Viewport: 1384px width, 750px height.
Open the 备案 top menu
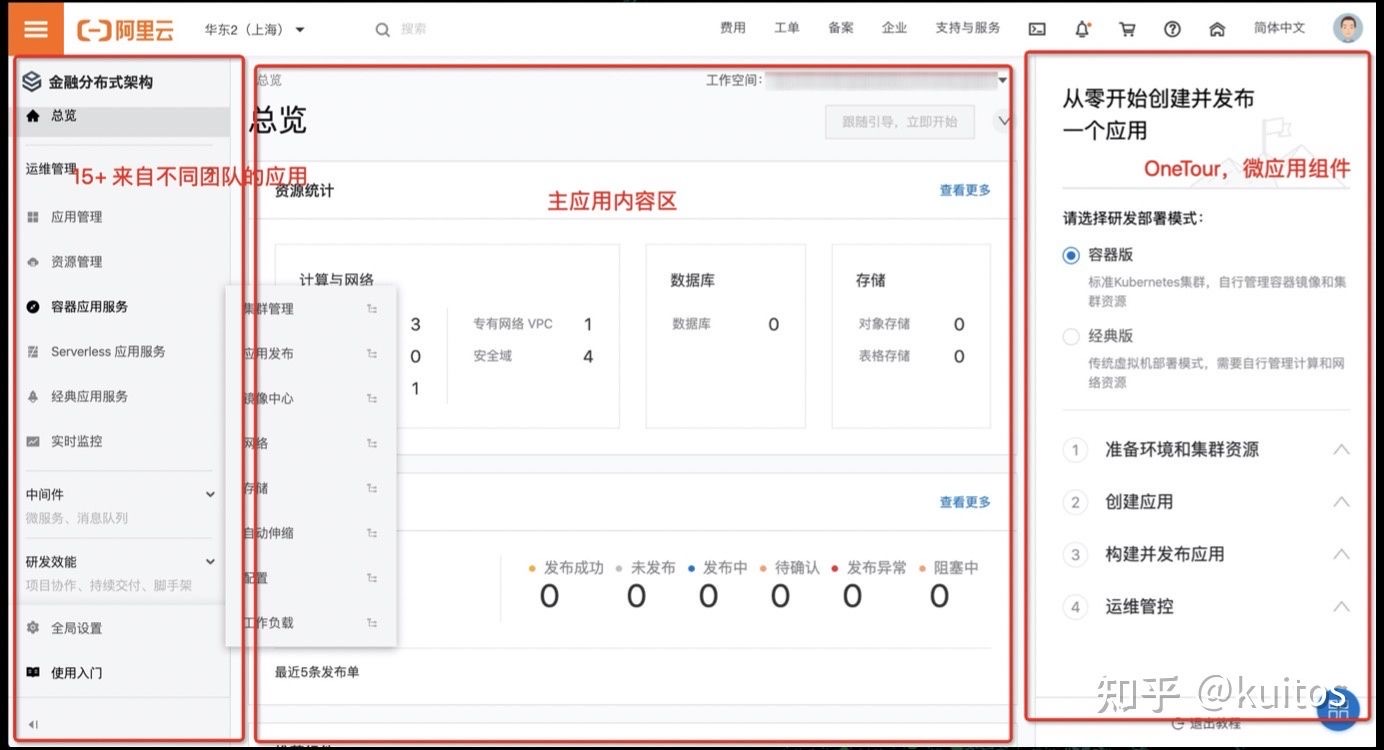point(841,28)
